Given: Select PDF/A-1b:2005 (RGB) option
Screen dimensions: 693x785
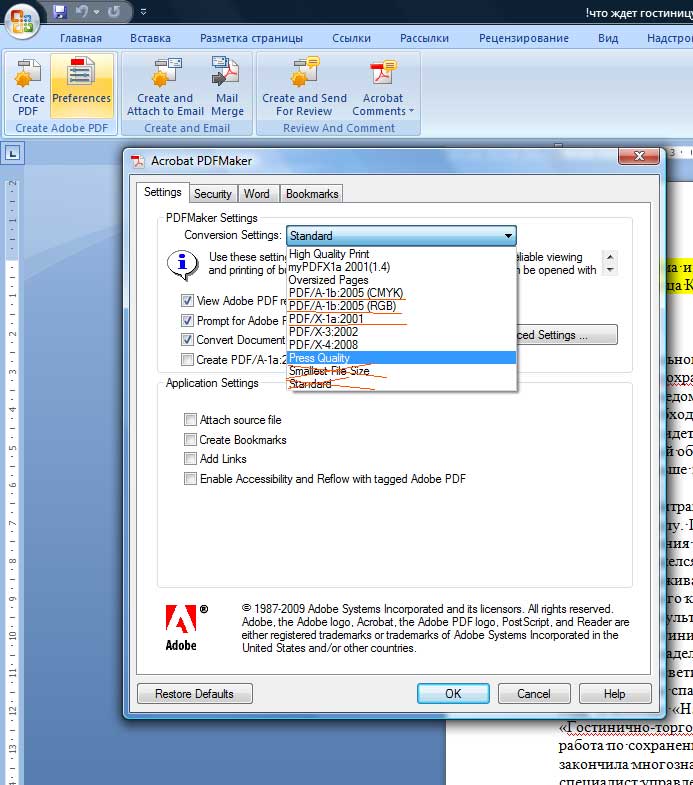Looking at the screenshot, I should pyautogui.click(x=402, y=306).
